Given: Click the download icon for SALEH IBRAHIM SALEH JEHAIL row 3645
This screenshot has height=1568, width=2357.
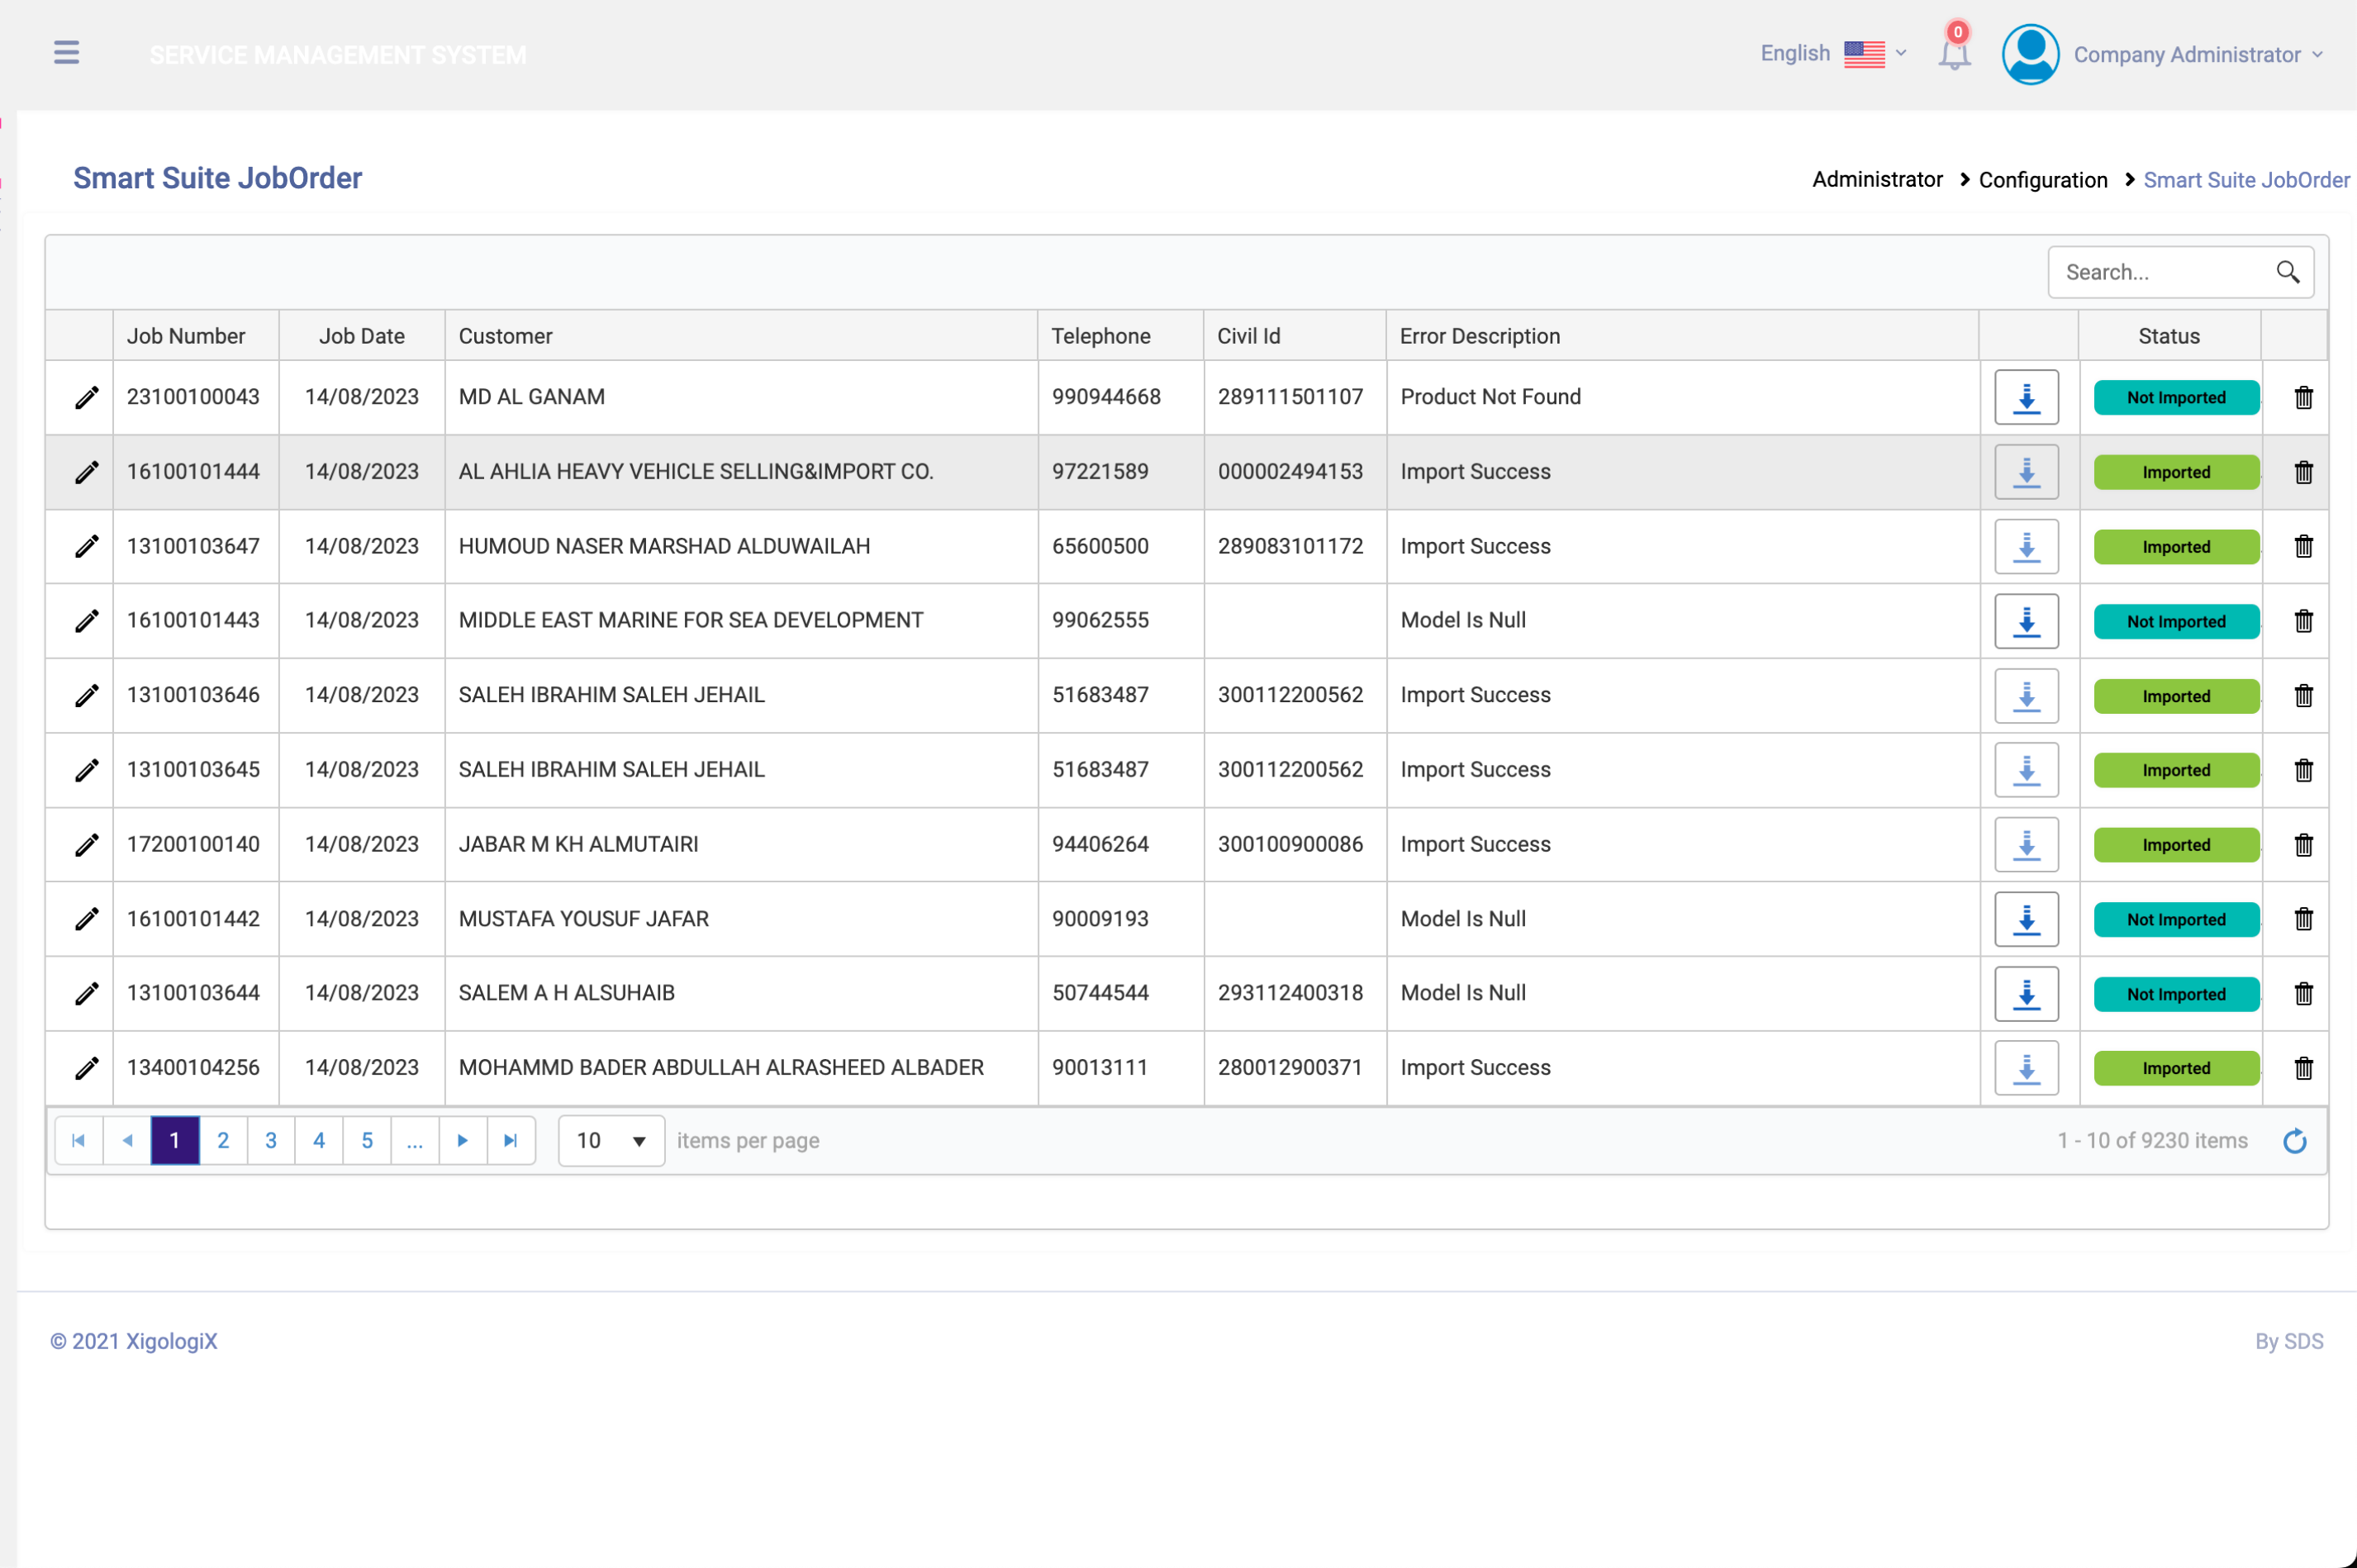Looking at the screenshot, I should click(x=2027, y=770).
